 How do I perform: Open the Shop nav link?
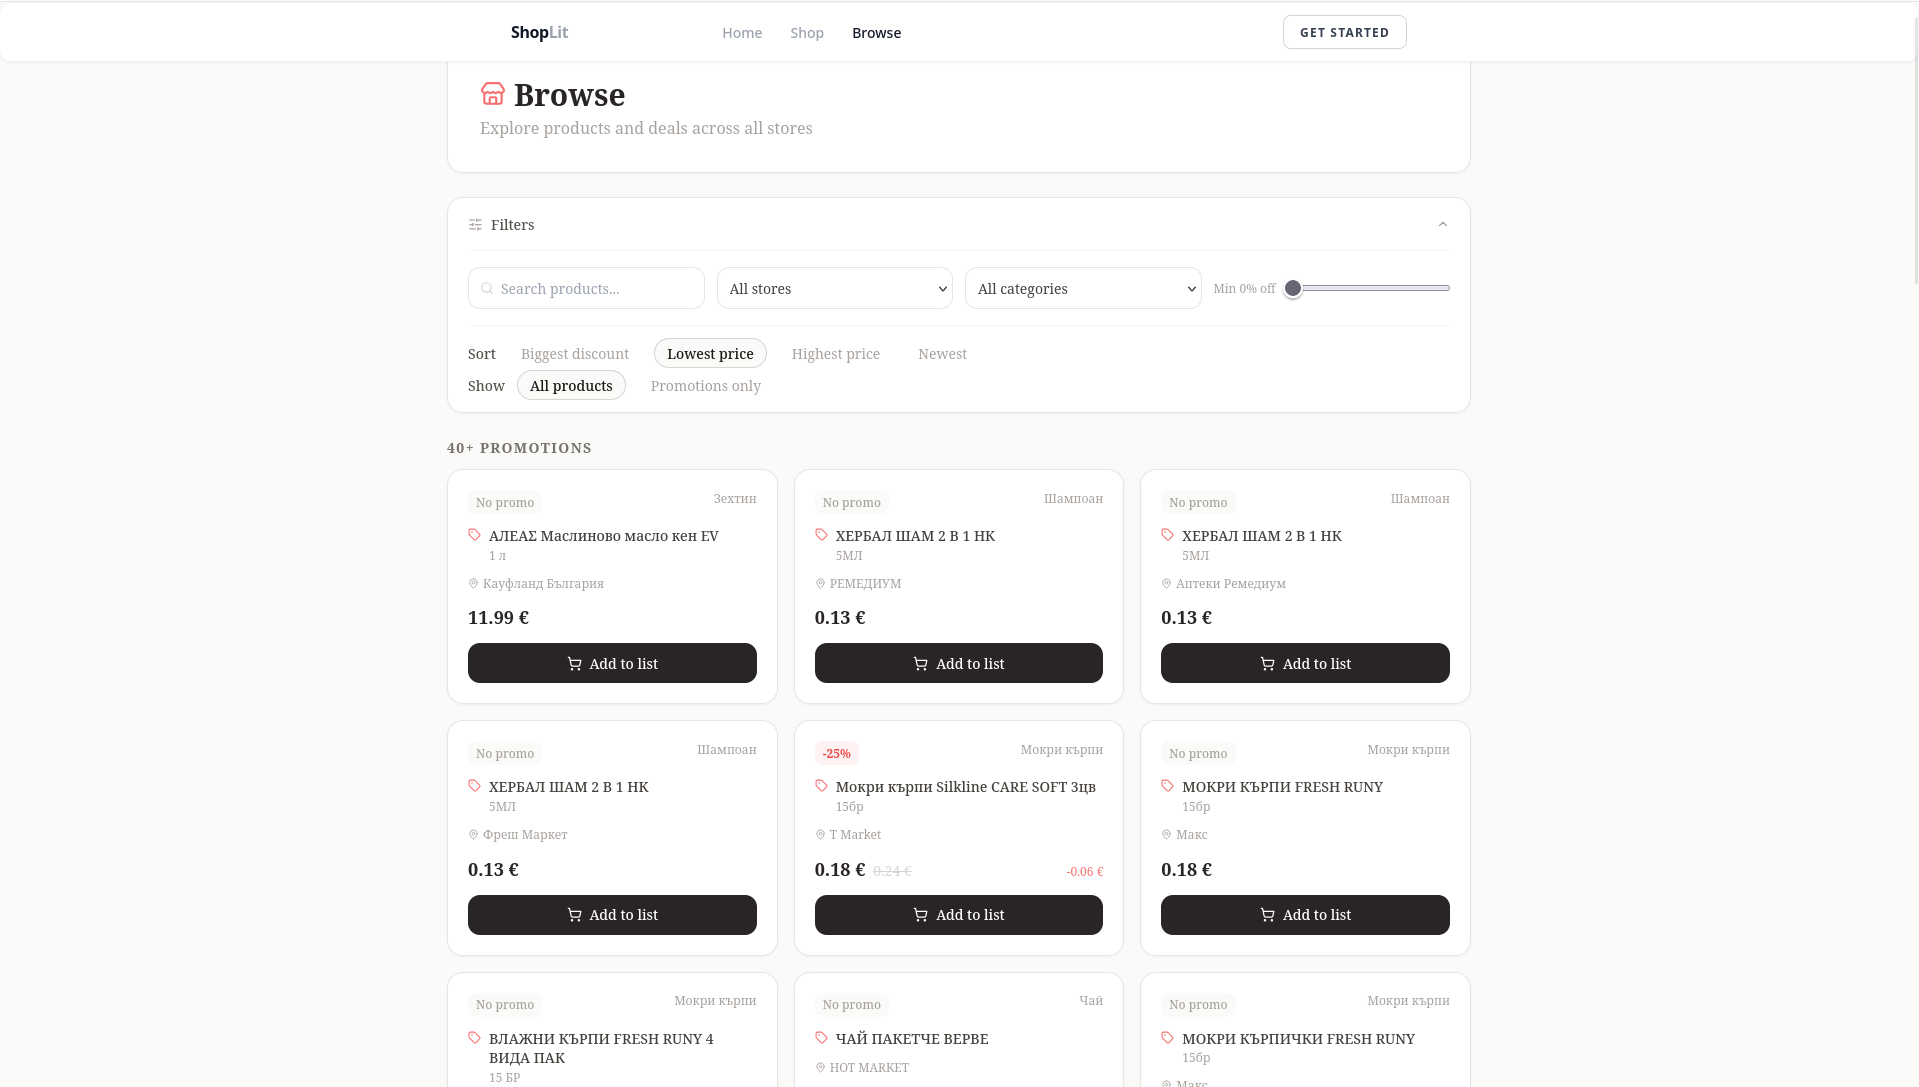(x=806, y=33)
